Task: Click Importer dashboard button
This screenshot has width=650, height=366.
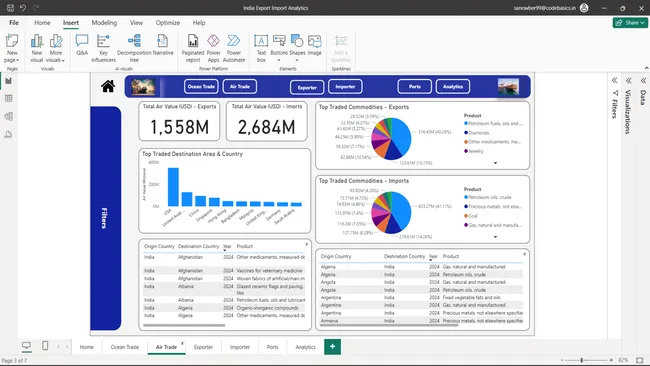Action: [x=345, y=87]
